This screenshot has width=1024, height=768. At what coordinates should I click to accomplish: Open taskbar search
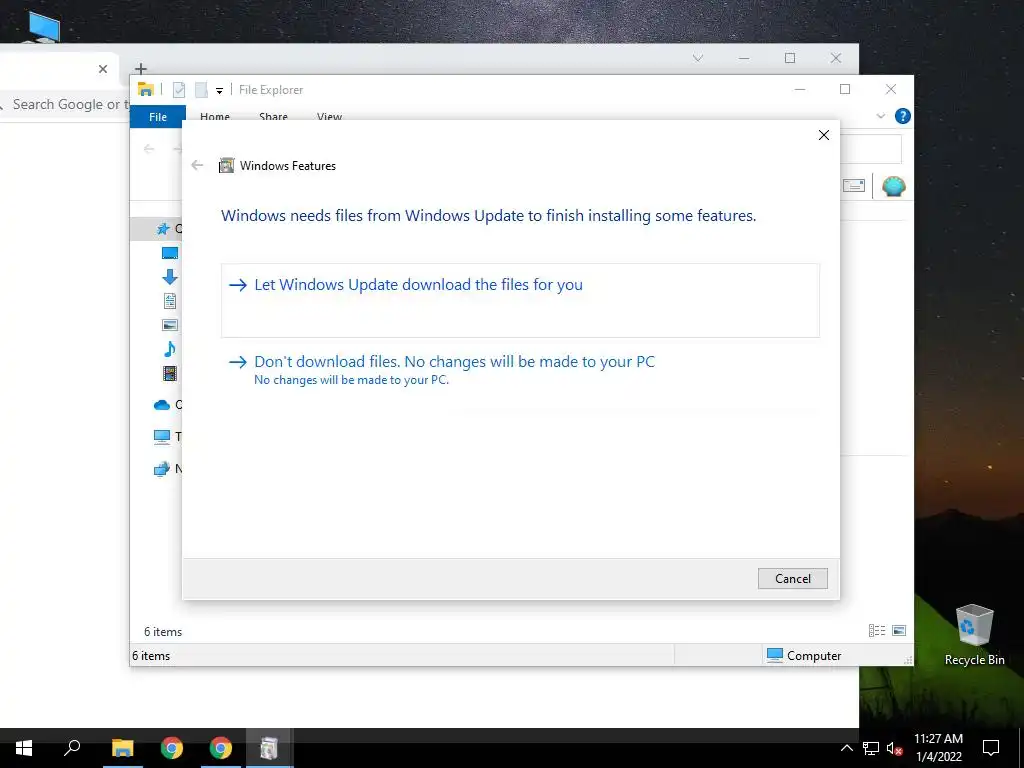pos(72,748)
